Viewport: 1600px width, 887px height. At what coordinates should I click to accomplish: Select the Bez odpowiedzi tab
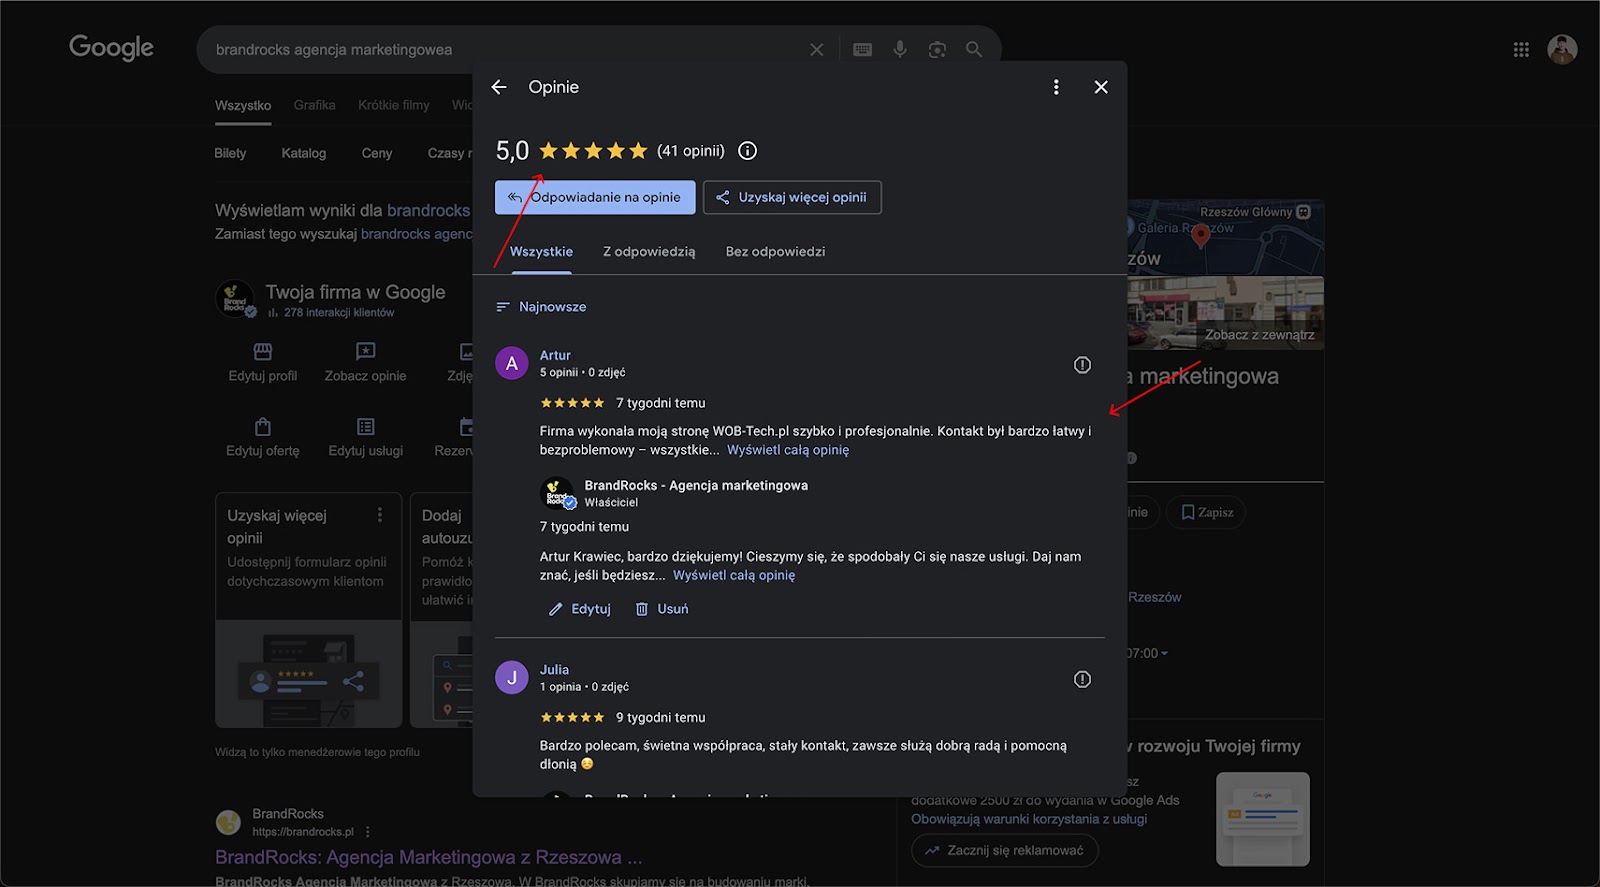(x=775, y=252)
